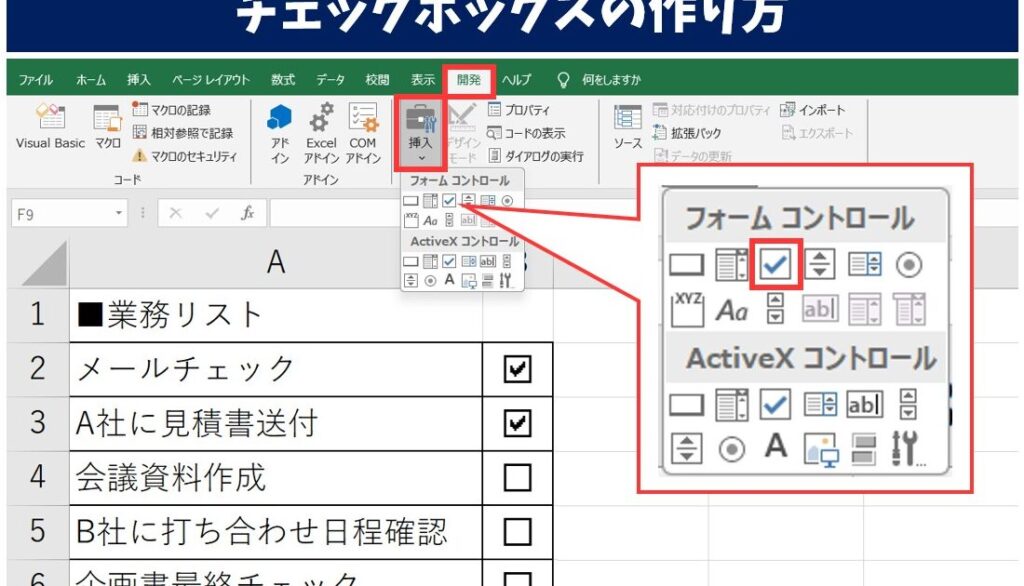Tick the B社に打ち合わせ日程確認 checkbox
The image size is (1024, 586).
point(517,531)
